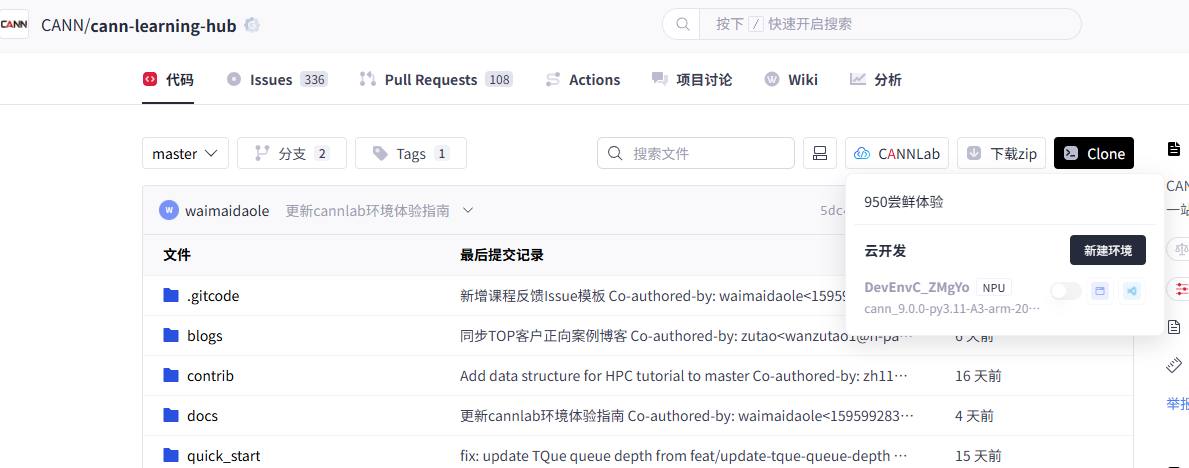Click the blogs row commit message
Screen dimensions: 1189x468
click(x=687, y=336)
